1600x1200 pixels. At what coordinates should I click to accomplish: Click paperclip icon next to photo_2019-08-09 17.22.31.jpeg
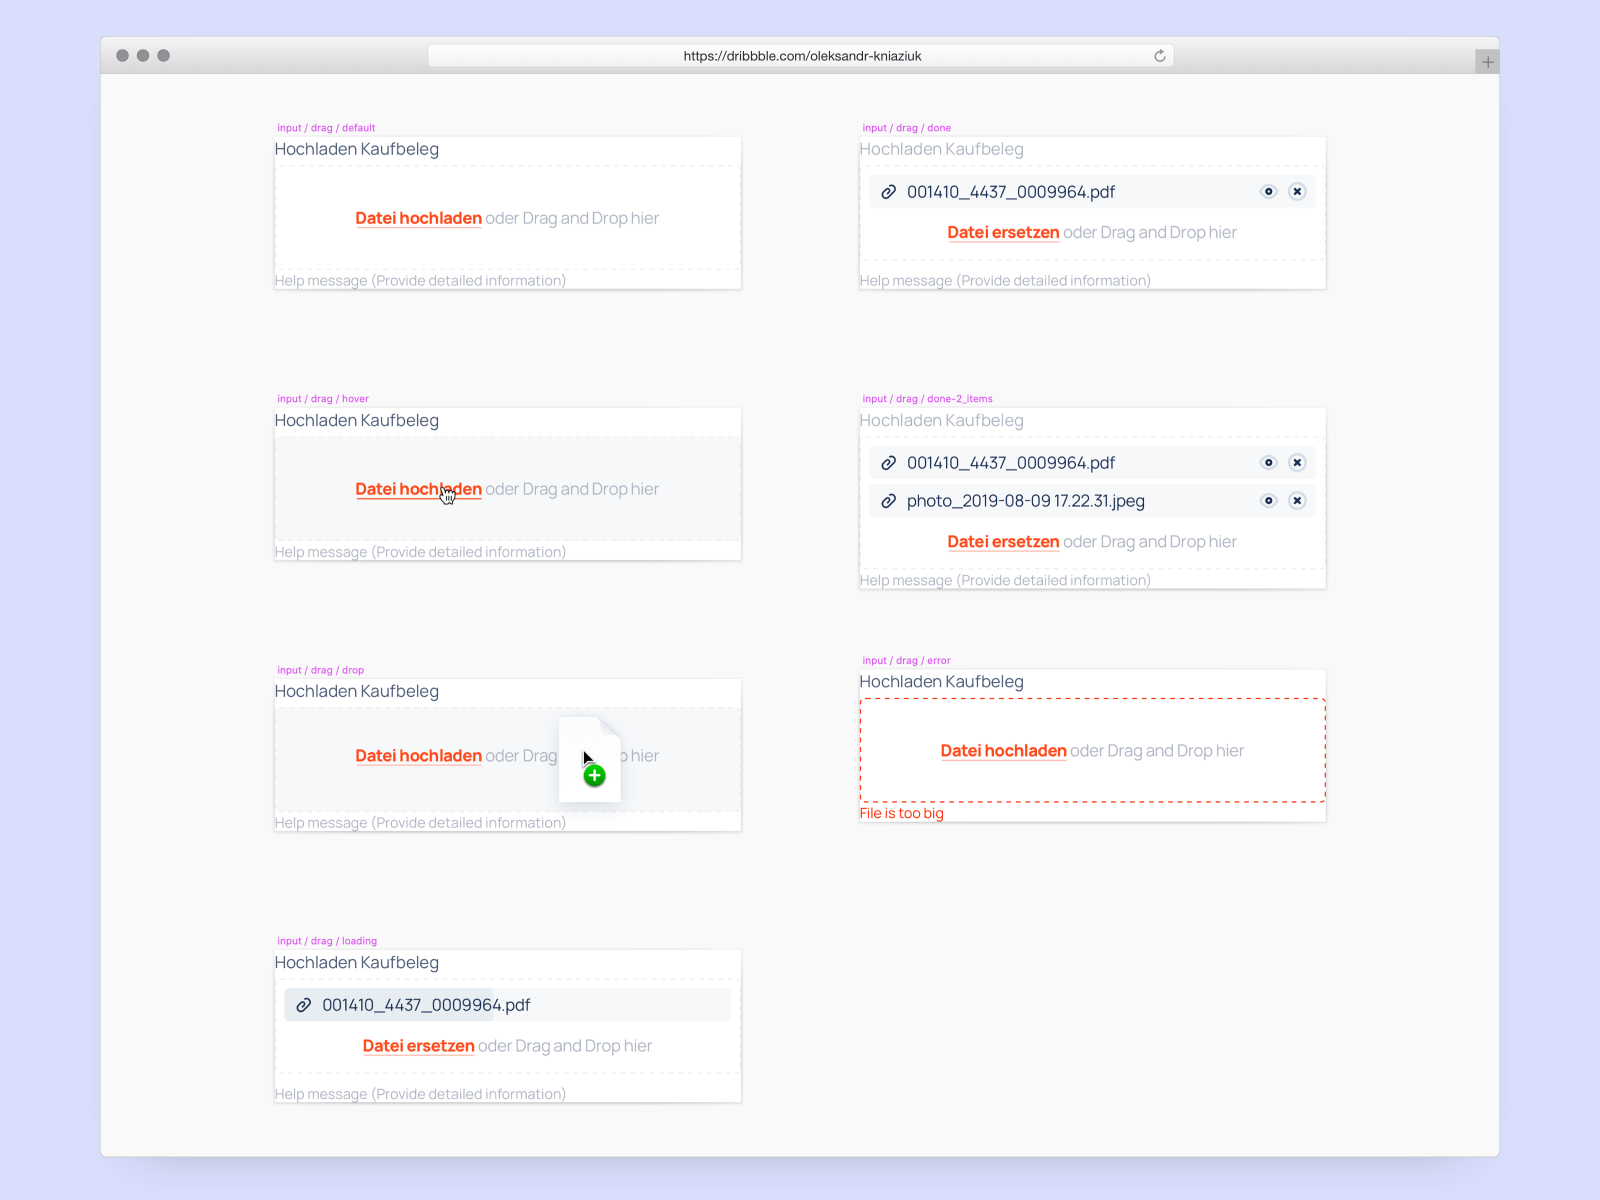pos(889,501)
